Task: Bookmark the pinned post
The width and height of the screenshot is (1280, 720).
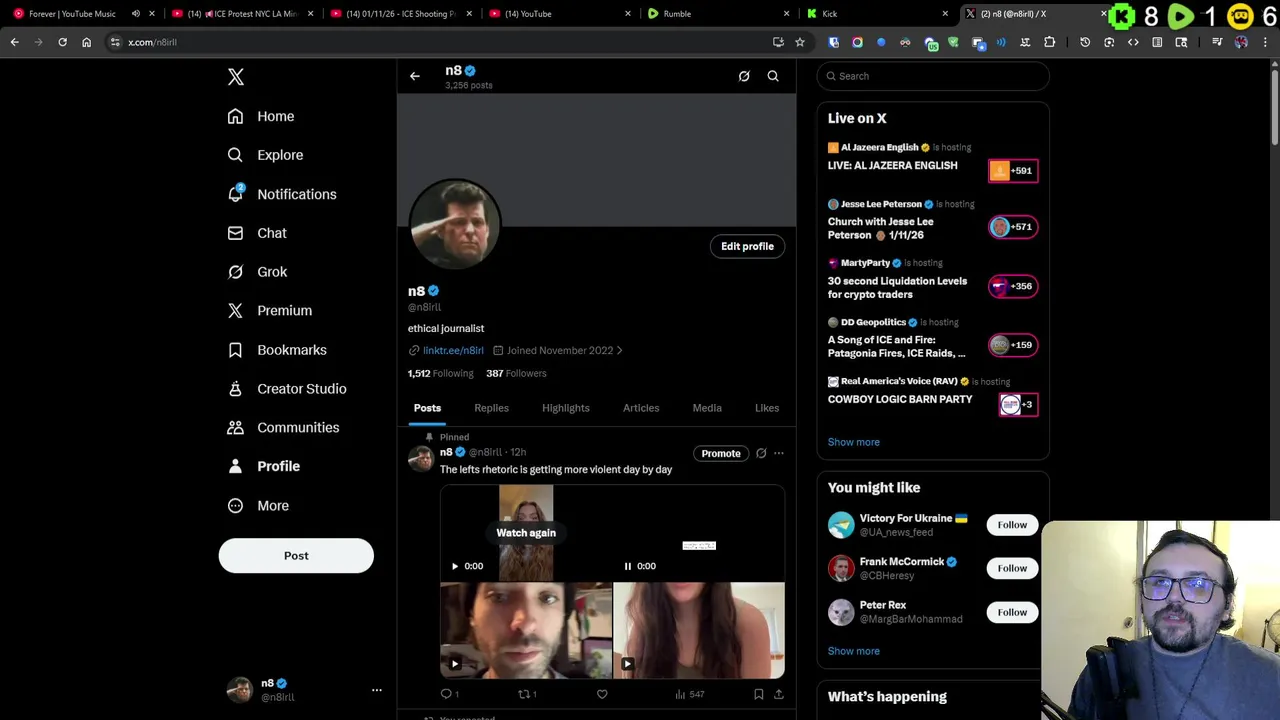Action: tap(759, 694)
